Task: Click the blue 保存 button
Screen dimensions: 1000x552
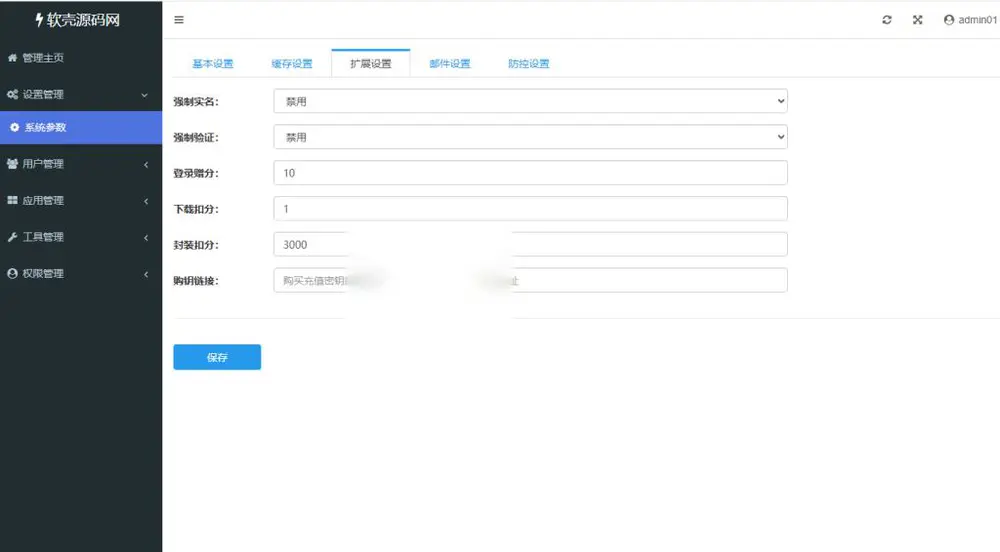Action: point(217,357)
